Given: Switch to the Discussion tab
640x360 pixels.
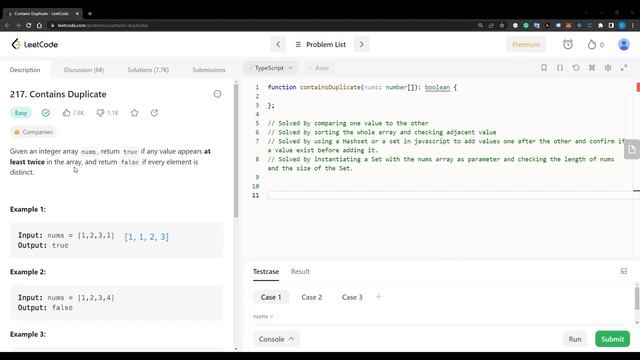Looking at the screenshot, I should [x=84, y=70].
